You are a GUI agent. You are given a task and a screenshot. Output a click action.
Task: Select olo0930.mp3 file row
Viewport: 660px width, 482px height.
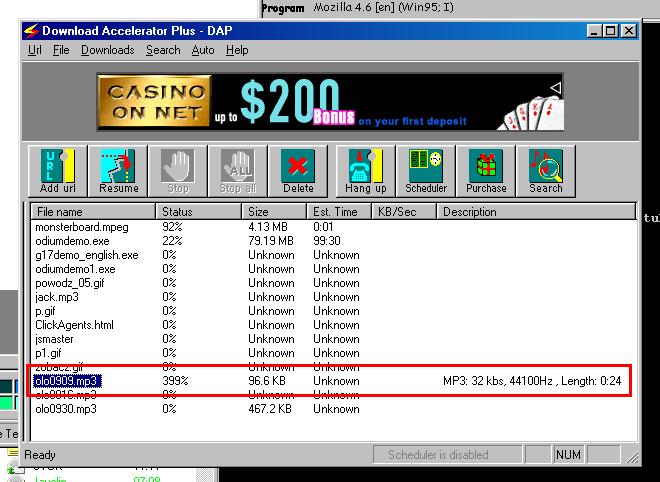(66, 409)
